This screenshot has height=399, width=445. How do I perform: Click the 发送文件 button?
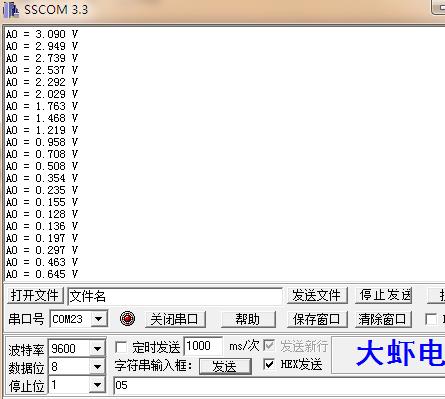tap(317, 295)
